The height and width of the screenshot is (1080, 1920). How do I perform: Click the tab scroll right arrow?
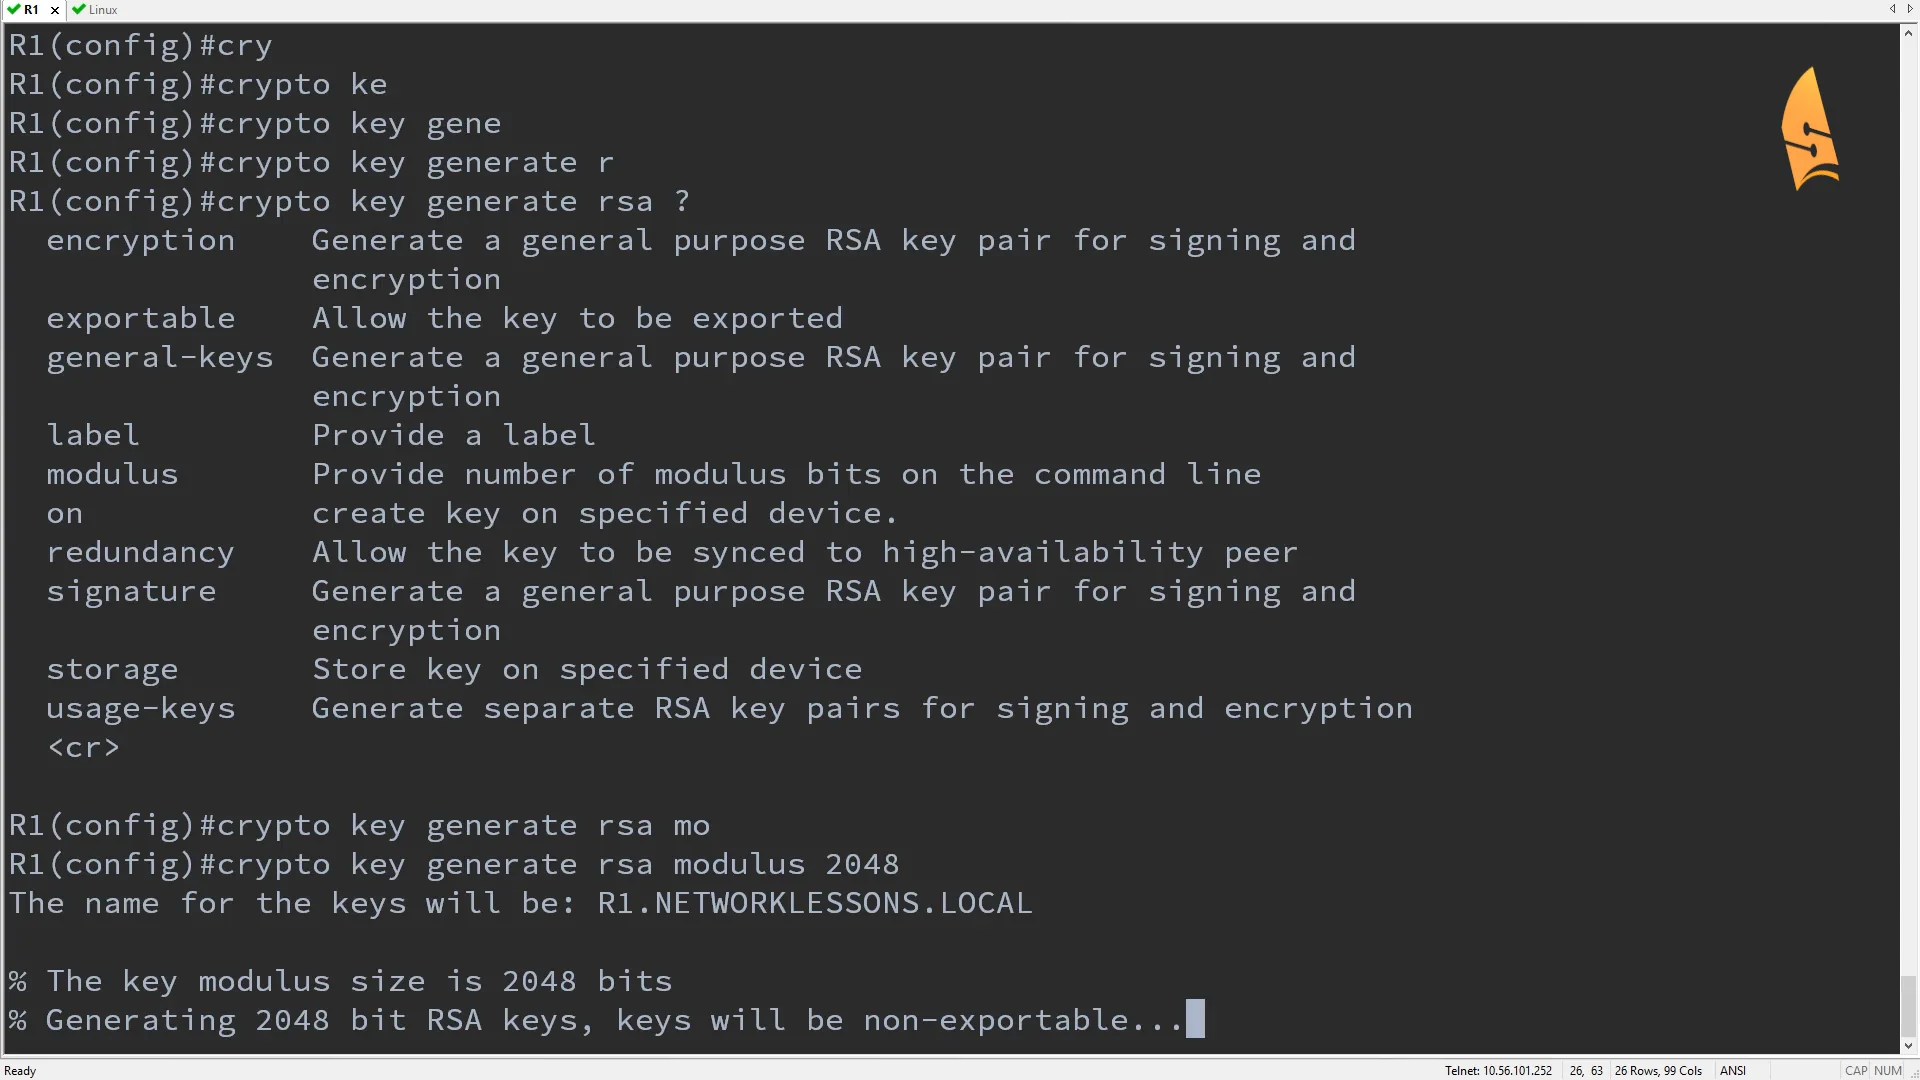coord(1910,9)
